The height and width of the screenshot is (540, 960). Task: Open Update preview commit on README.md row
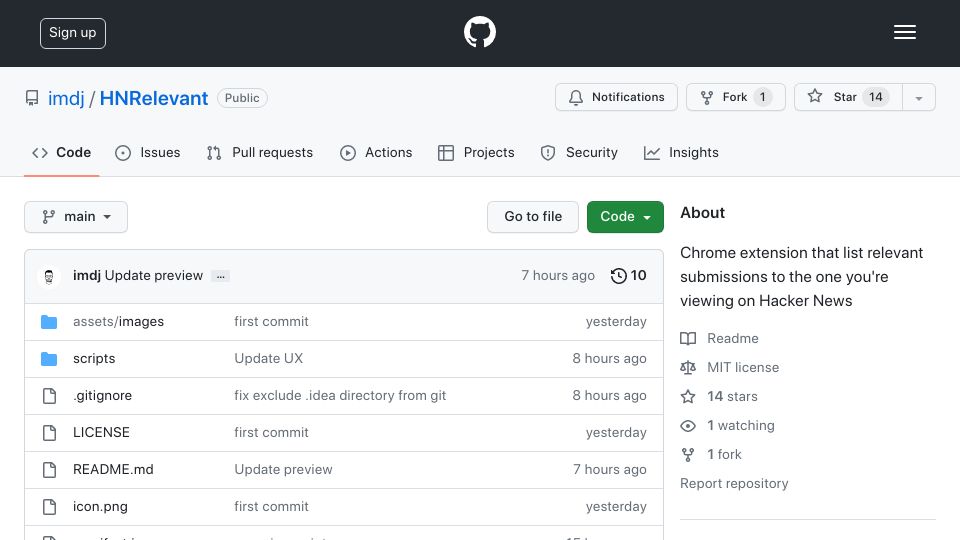tap(283, 470)
